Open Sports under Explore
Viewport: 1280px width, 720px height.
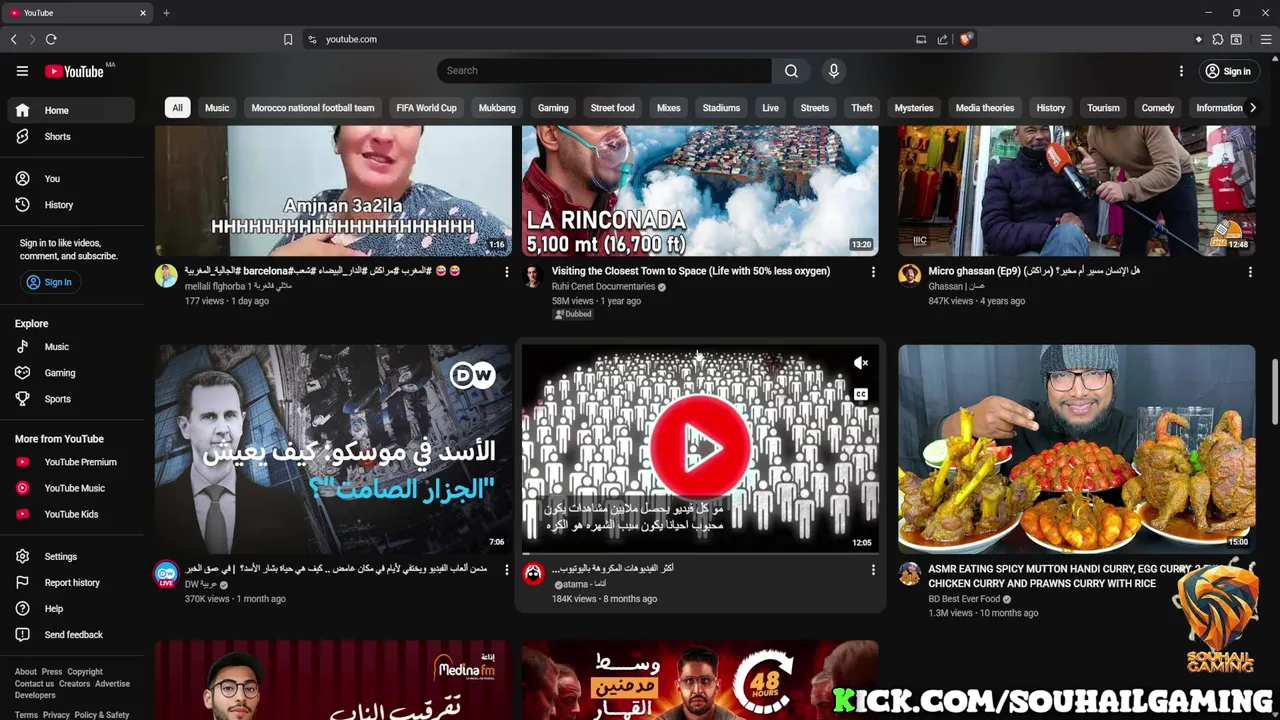70,398
